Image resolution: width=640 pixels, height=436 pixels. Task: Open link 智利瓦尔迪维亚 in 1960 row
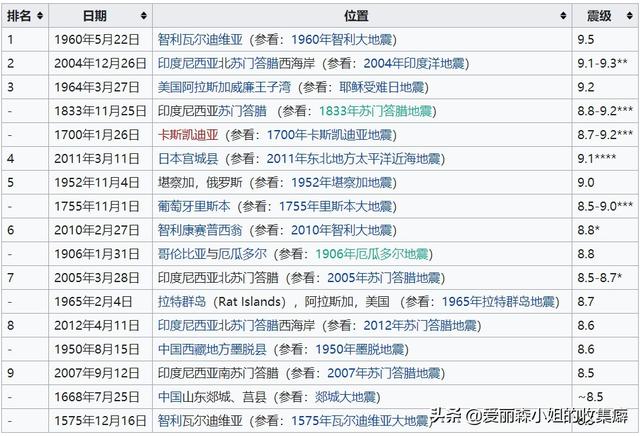200,40
